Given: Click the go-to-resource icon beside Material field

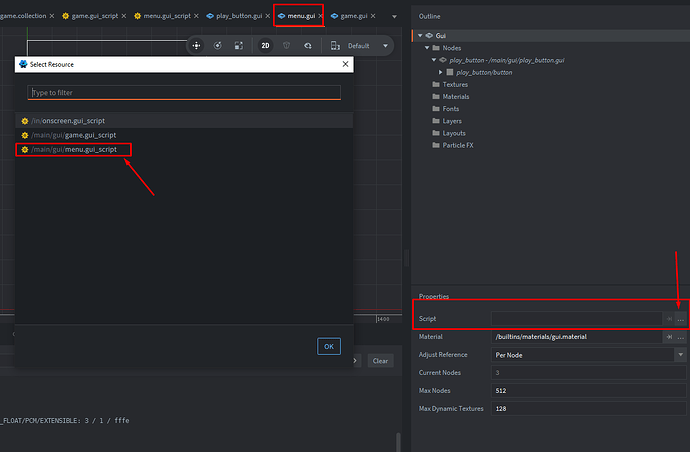Looking at the screenshot, I should click(668, 337).
